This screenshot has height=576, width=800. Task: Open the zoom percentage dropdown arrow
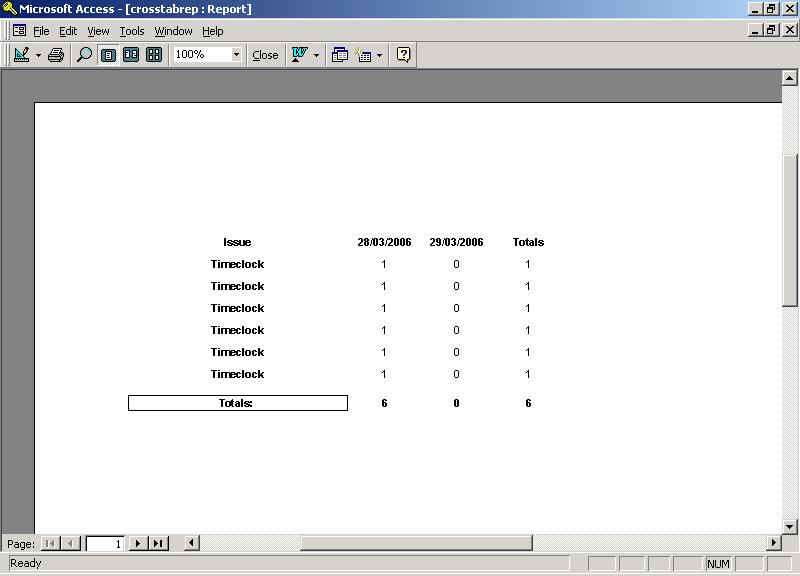236,54
